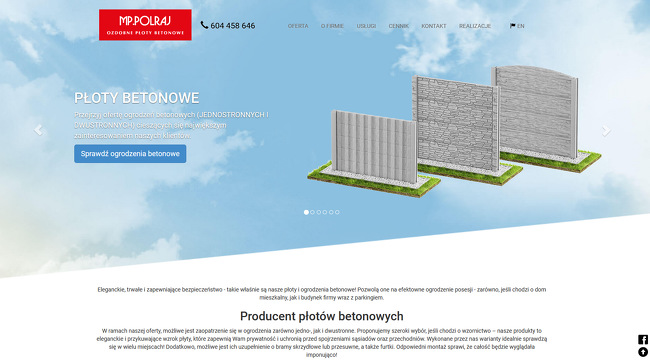650x364 pixels.
Task: Click Sprawdź ogrodzenia betonowe button
Action: [x=130, y=154]
